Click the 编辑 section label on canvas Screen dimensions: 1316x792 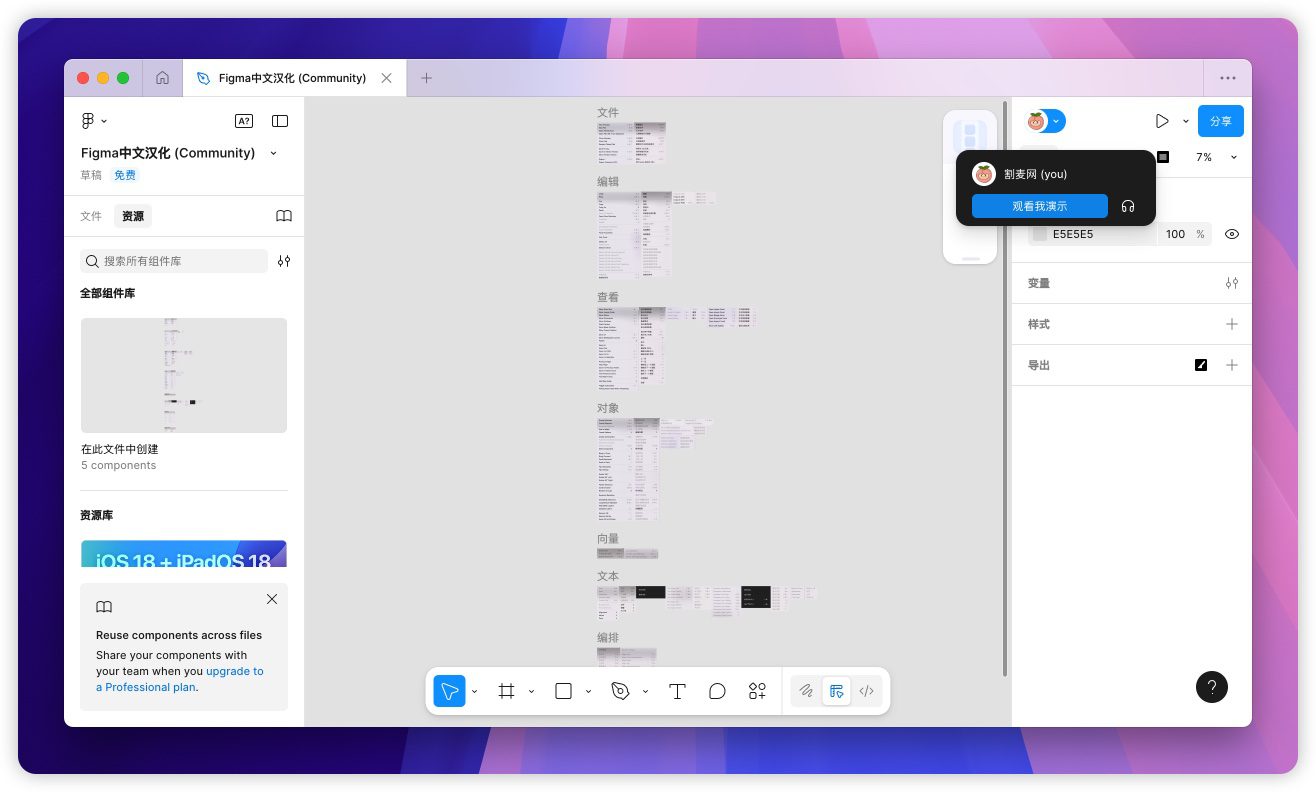[608, 182]
